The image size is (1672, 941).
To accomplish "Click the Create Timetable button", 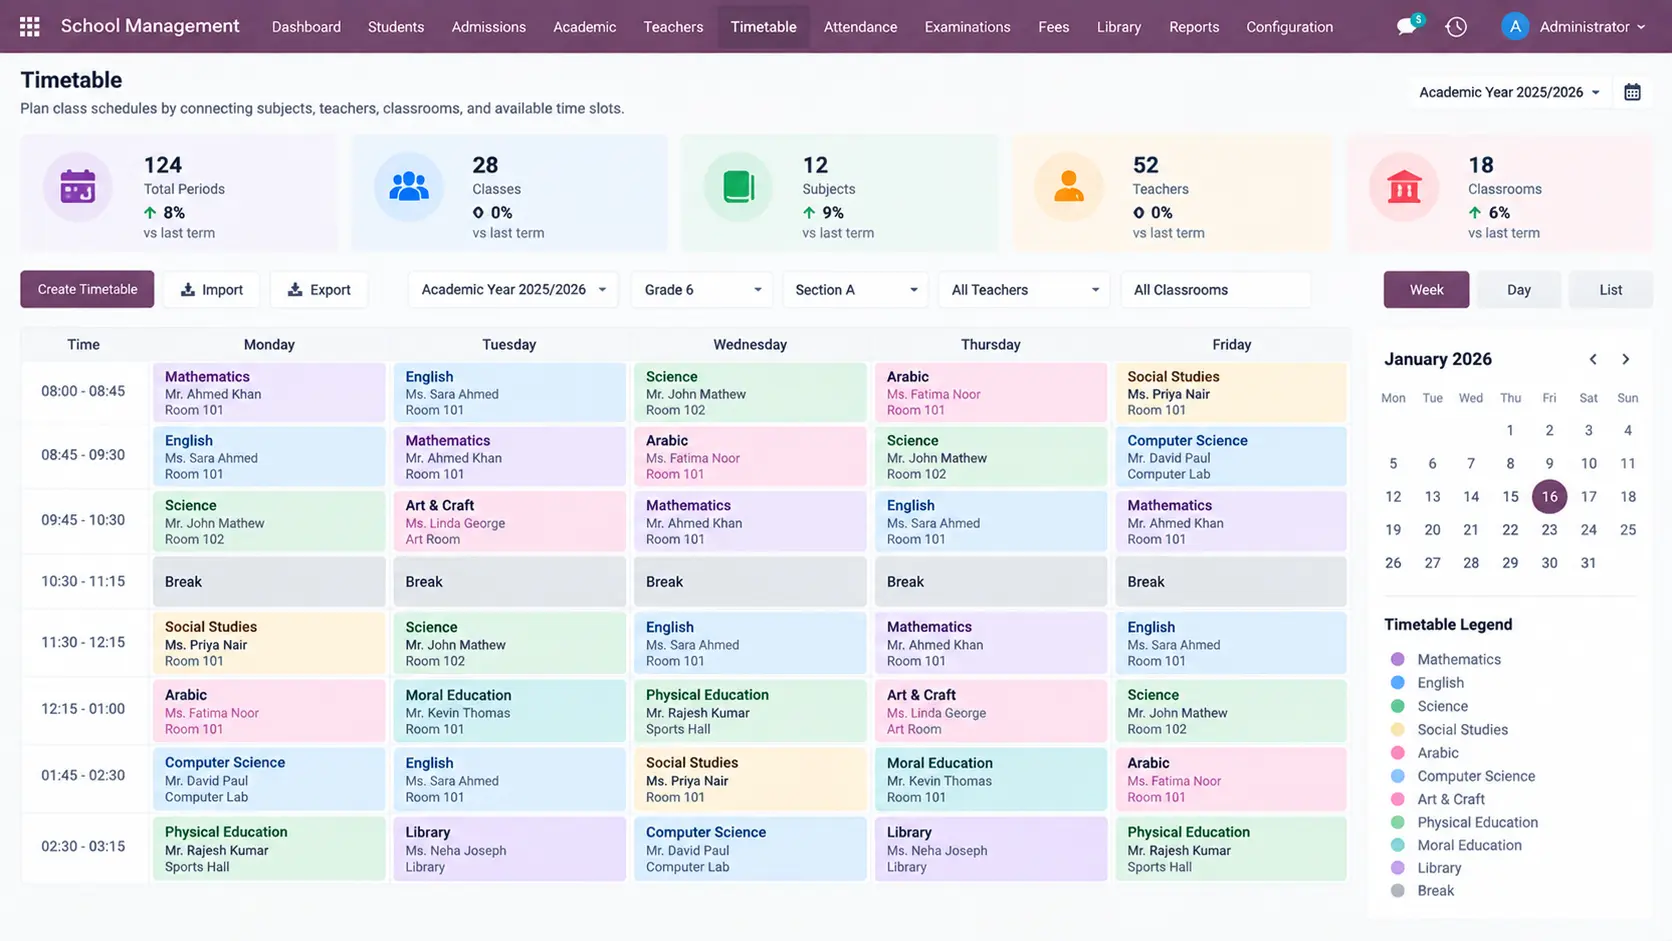I will (x=87, y=289).
